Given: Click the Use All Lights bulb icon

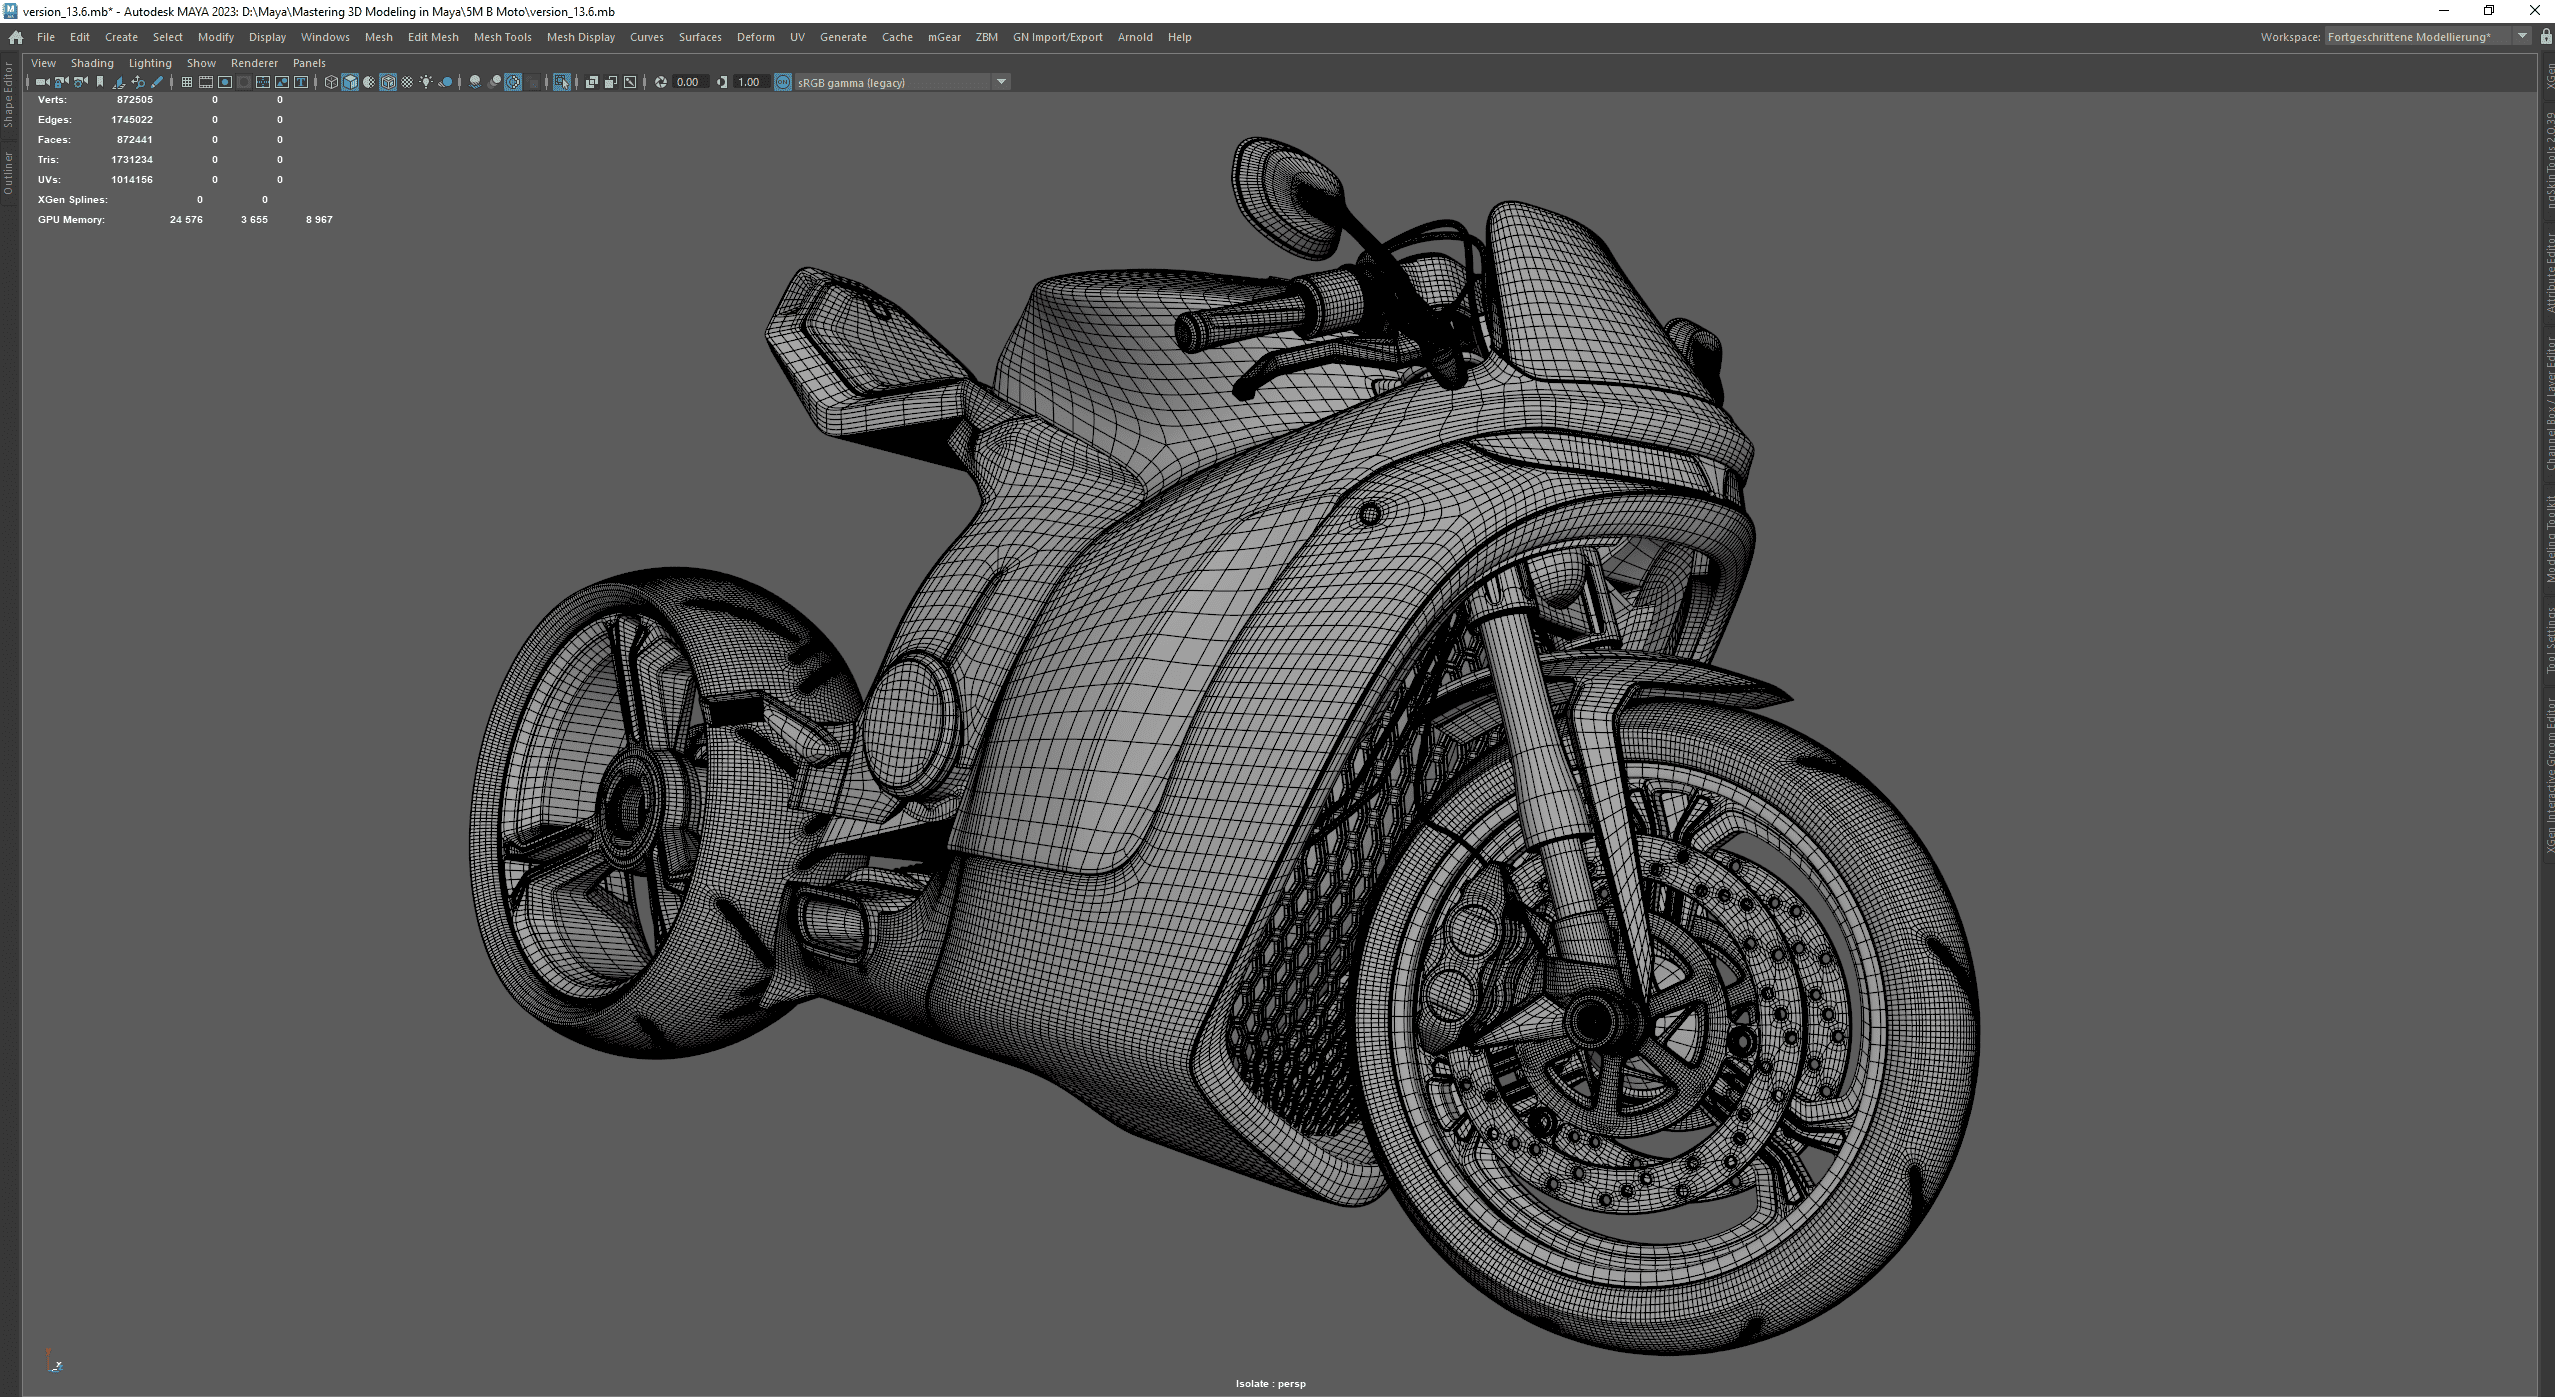Looking at the screenshot, I should click(x=426, y=82).
